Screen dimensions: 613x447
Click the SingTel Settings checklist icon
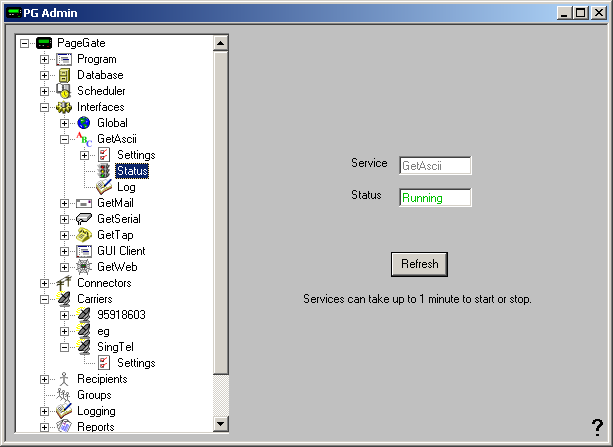tap(104, 363)
